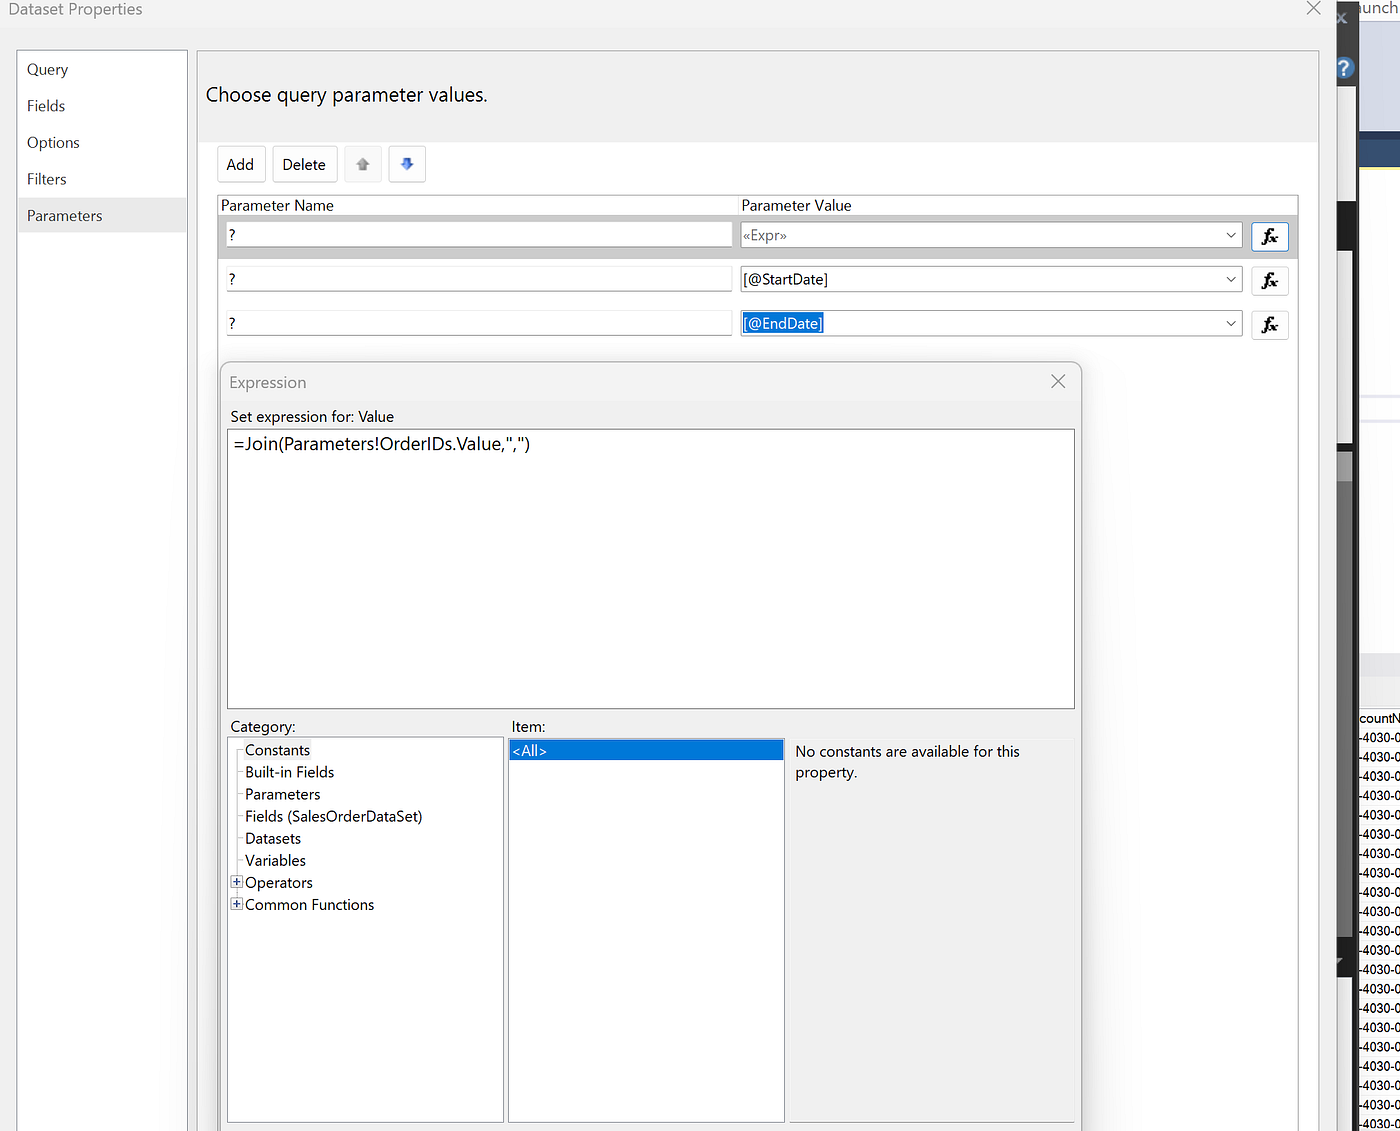The width and height of the screenshot is (1400, 1131).
Task: Select the <All> item
Action: click(x=646, y=750)
